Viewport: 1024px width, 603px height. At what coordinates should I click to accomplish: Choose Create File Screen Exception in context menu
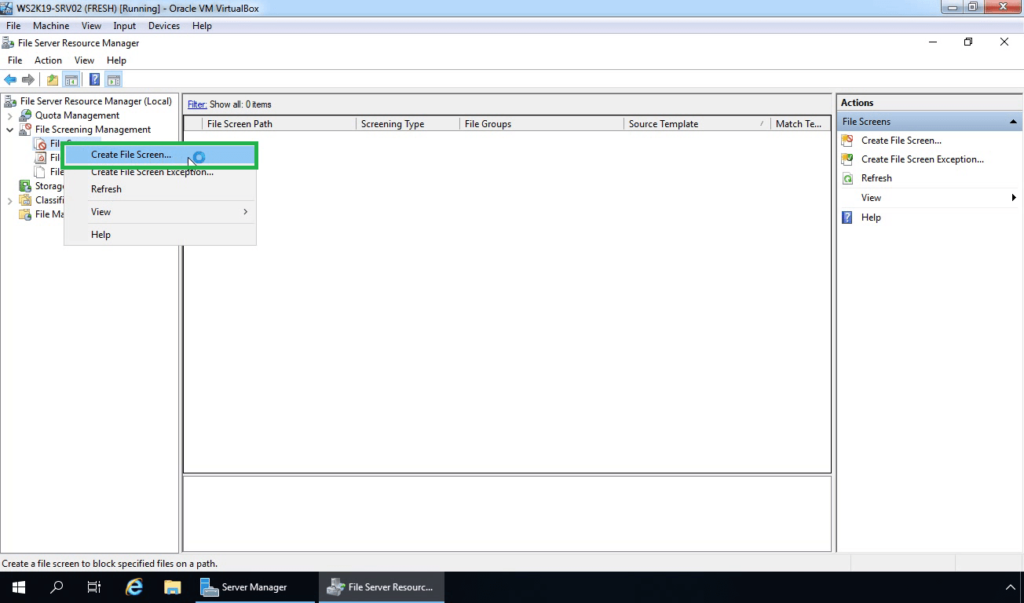pos(160,172)
